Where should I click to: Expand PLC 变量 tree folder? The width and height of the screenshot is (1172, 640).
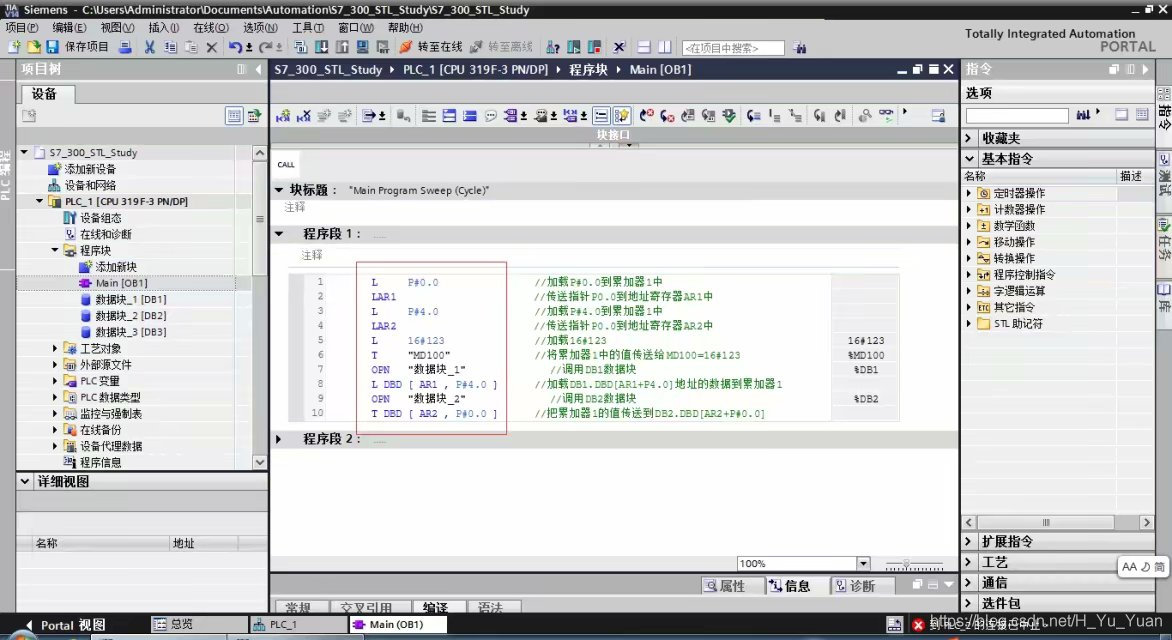[55, 381]
